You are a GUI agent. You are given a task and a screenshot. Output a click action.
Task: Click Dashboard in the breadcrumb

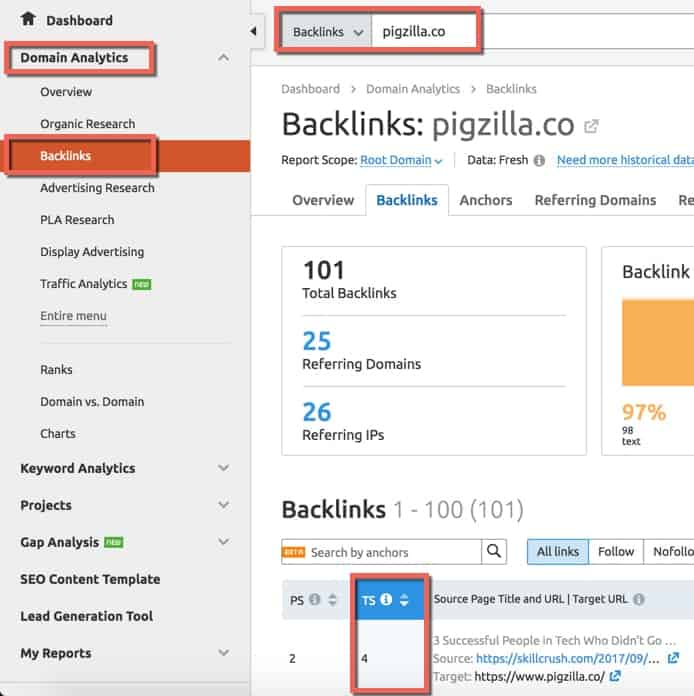[310, 89]
